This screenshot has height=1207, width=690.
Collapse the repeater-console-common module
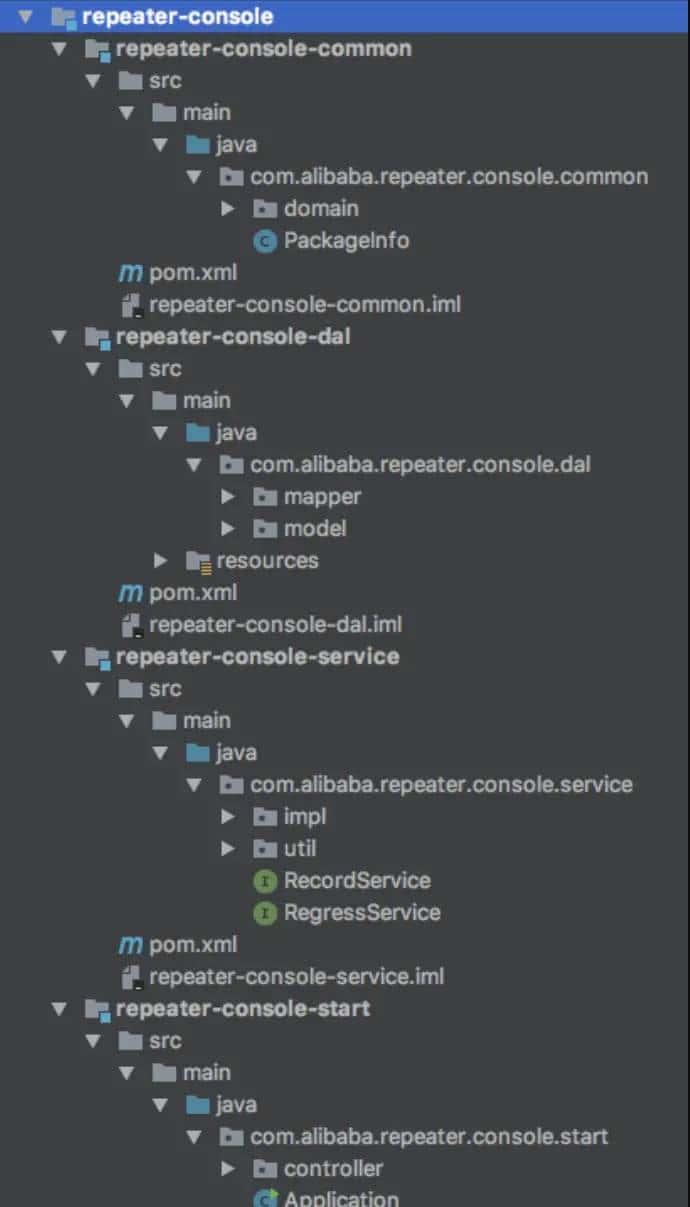tap(59, 48)
